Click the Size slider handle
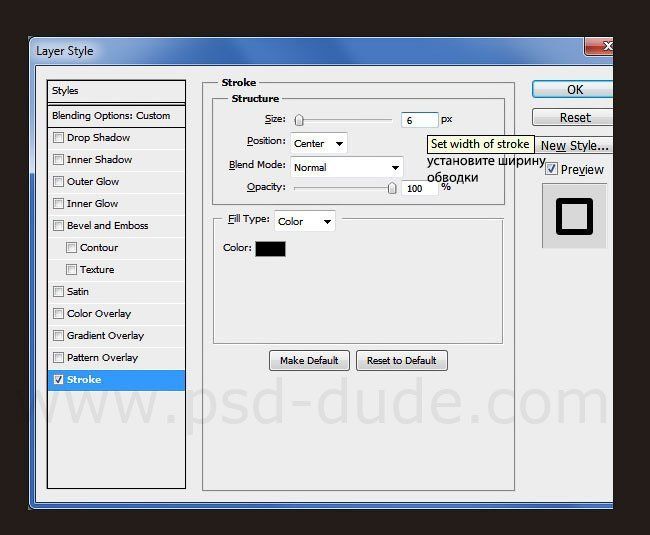Viewport: 650px width, 535px height. pyautogui.click(x=299, y=120)
